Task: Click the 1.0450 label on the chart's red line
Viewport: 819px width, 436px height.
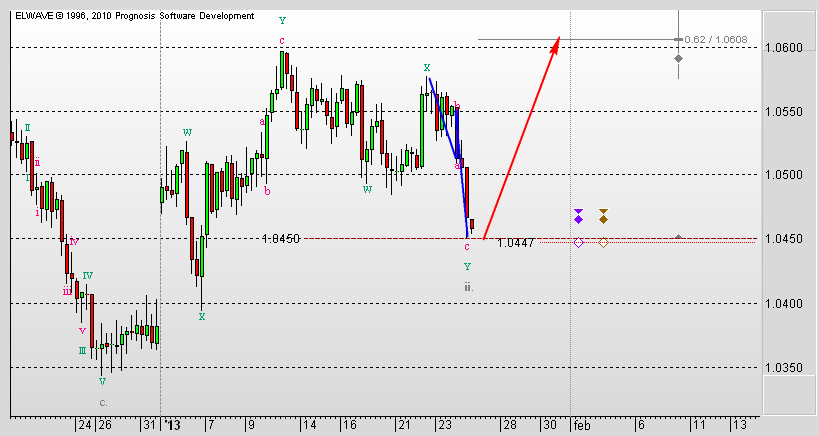Action: tap(281, 239)
